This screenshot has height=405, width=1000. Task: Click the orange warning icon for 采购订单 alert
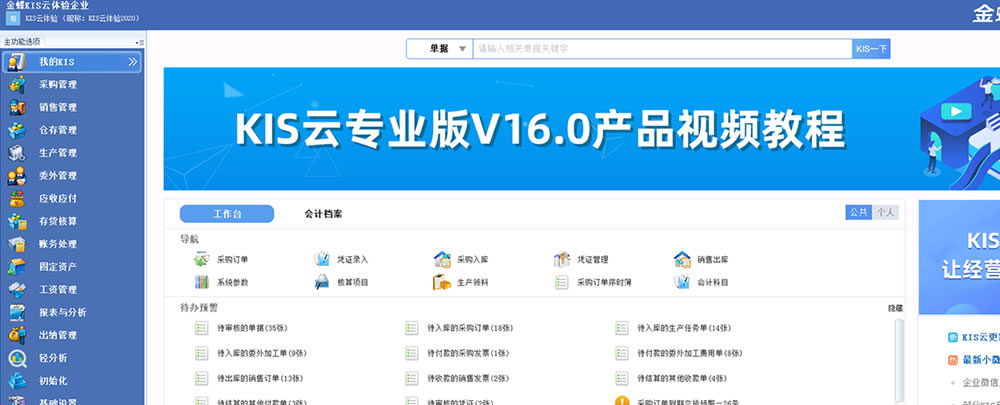pyautogui.click(x=622, y=402)
